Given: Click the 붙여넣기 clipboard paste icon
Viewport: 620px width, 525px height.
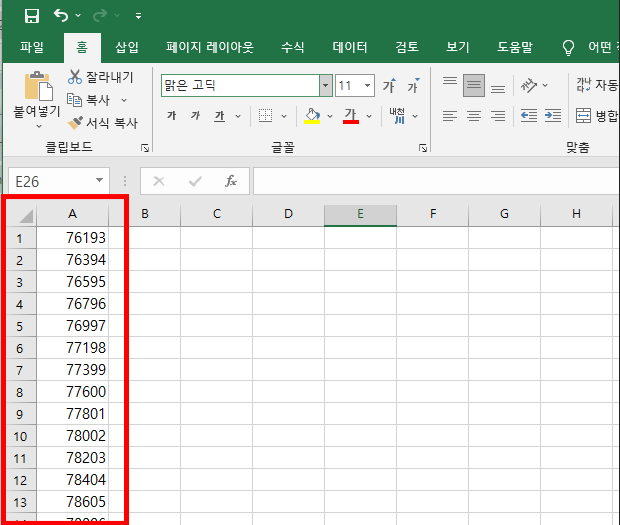Looking at the screenshot, I should [38, 86].
